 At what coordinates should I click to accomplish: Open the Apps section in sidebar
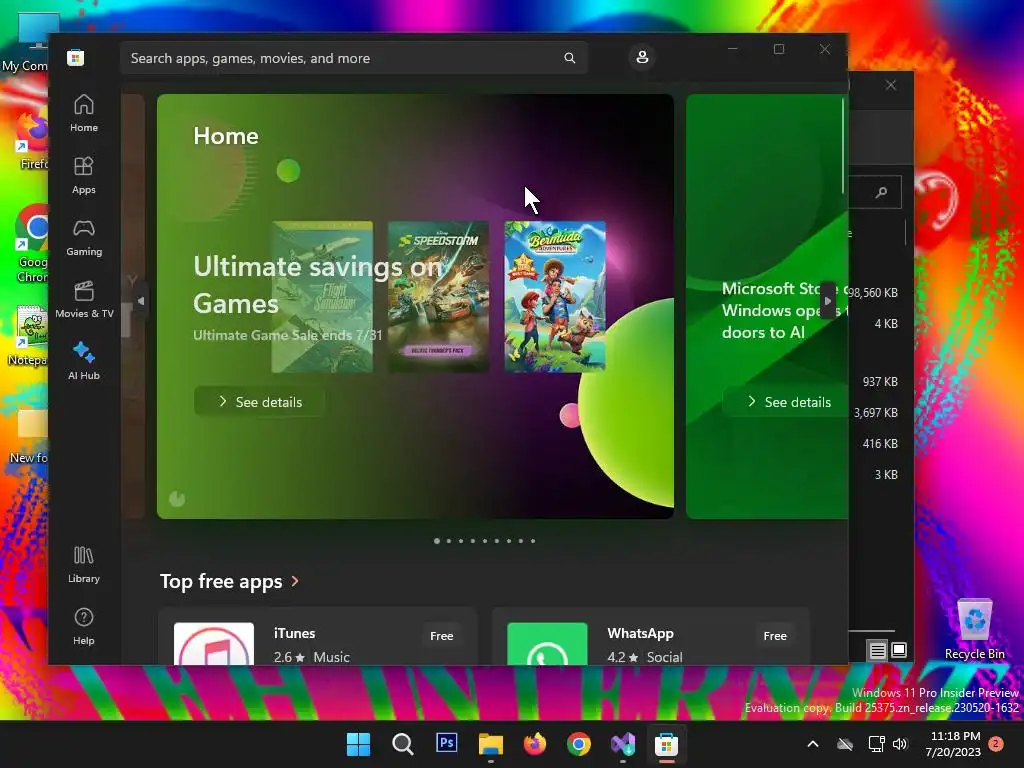pos(84,176)
